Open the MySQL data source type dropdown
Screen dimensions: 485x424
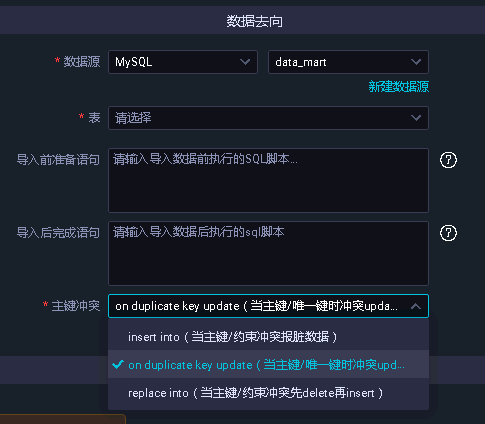click(x=183, y=62)
